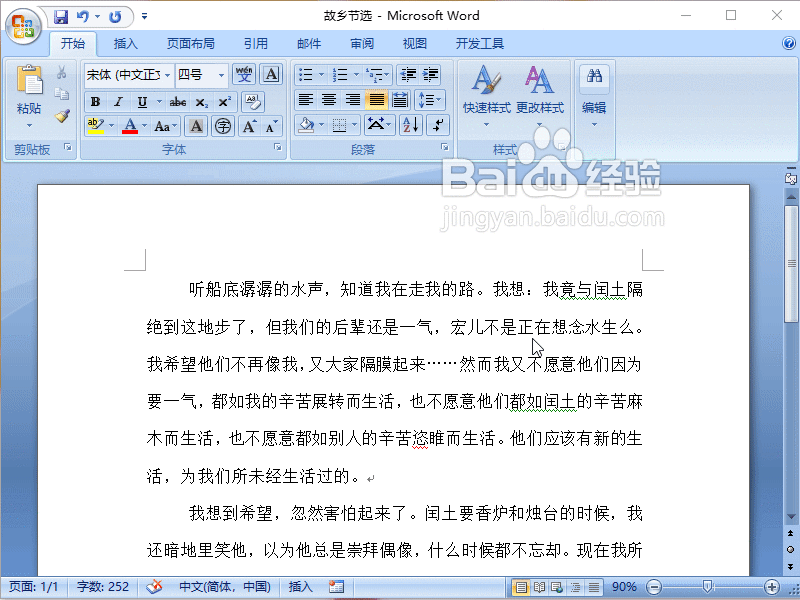
Task: Clear formatting with the eraser icon
Action: click(253, 102)
